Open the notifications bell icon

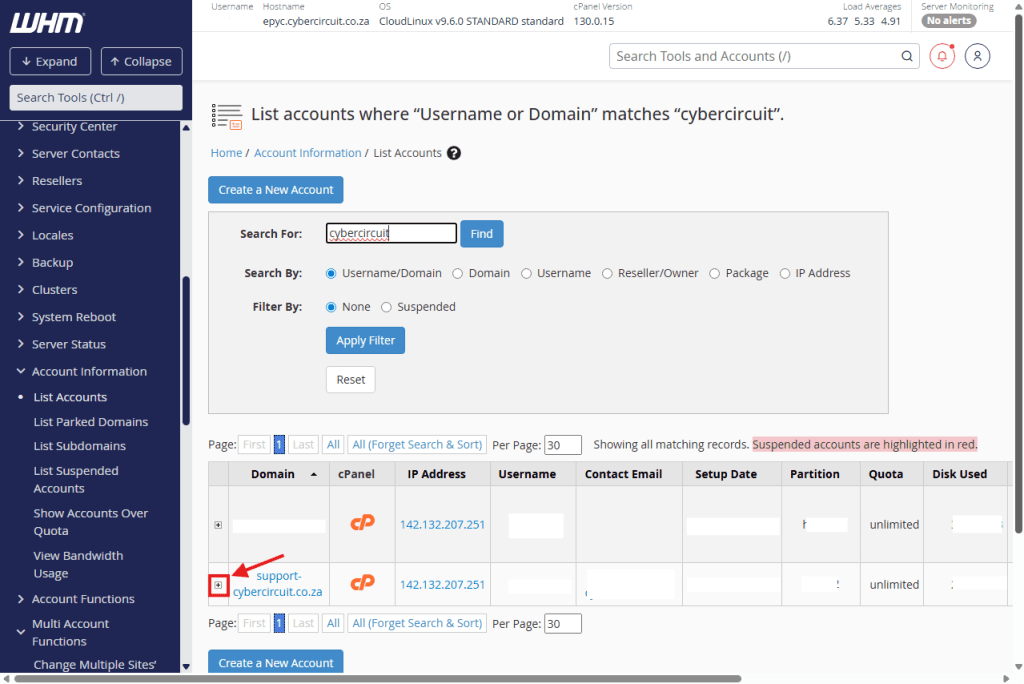tap(942, 56)
